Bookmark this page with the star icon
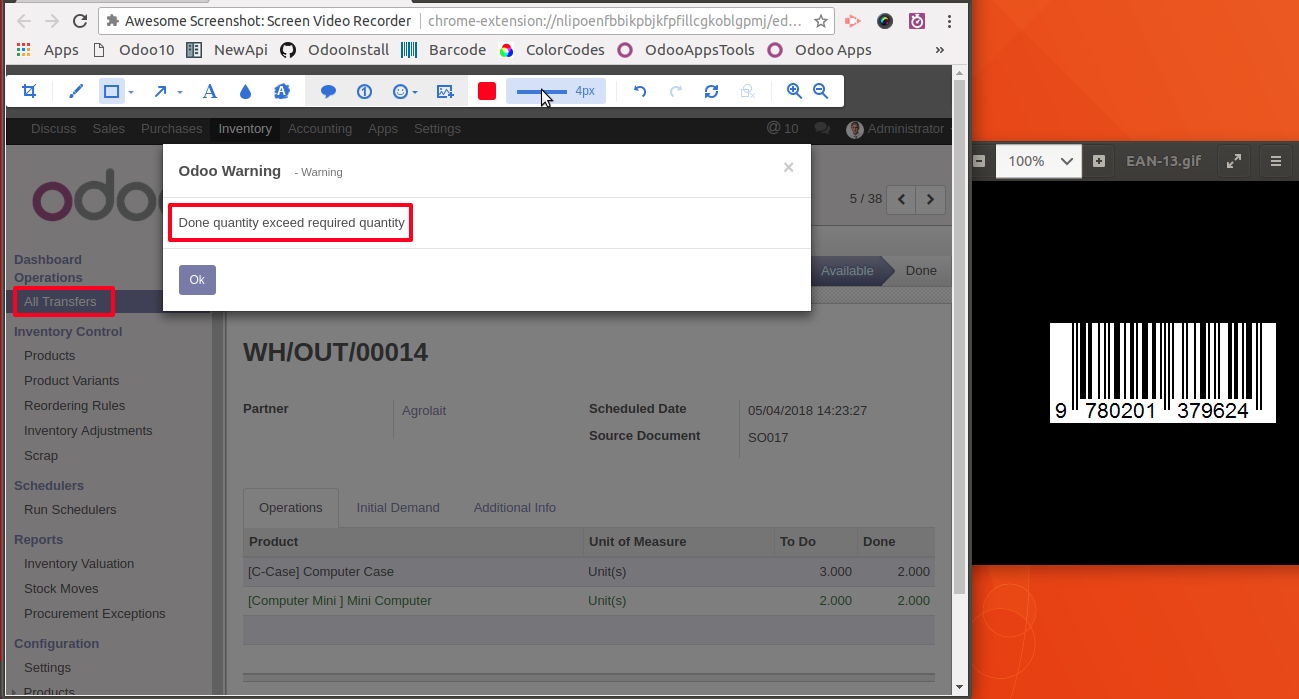The height and width of the screenshot is (699, 1299). tap(821, 21)
